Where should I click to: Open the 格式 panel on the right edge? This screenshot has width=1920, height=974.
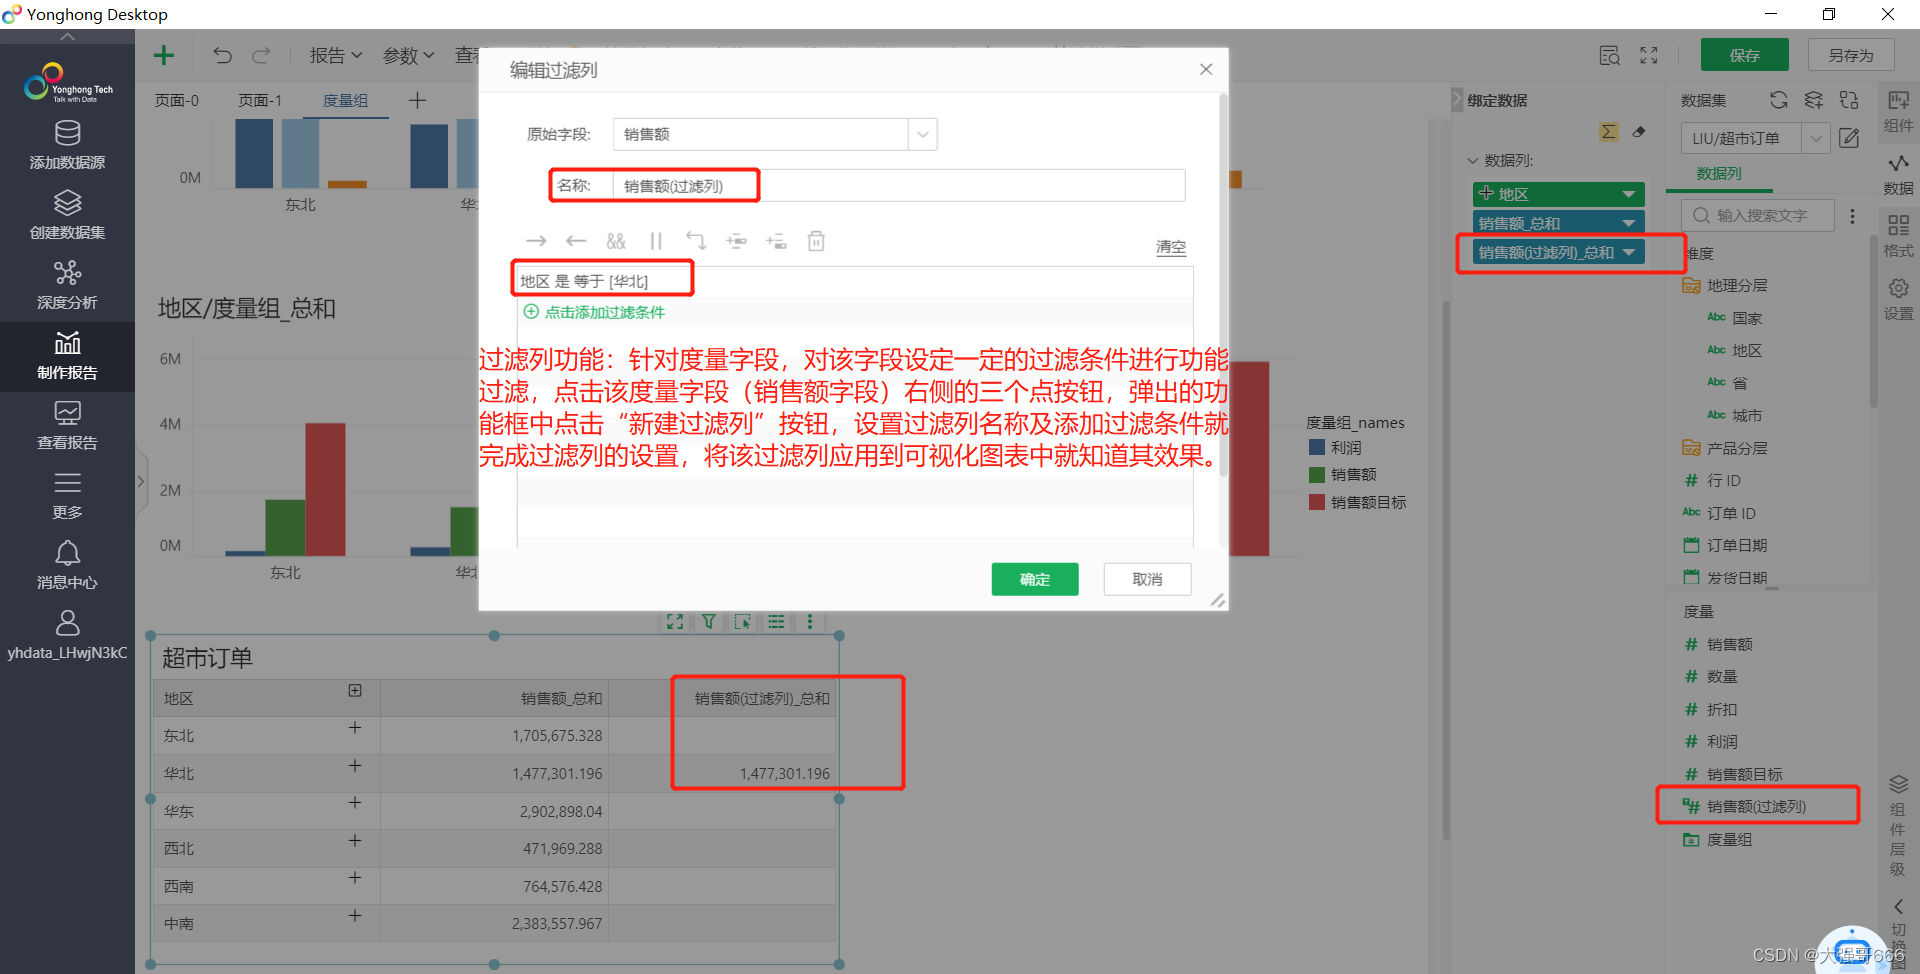pyautogui.click(x=1898, y=236)
